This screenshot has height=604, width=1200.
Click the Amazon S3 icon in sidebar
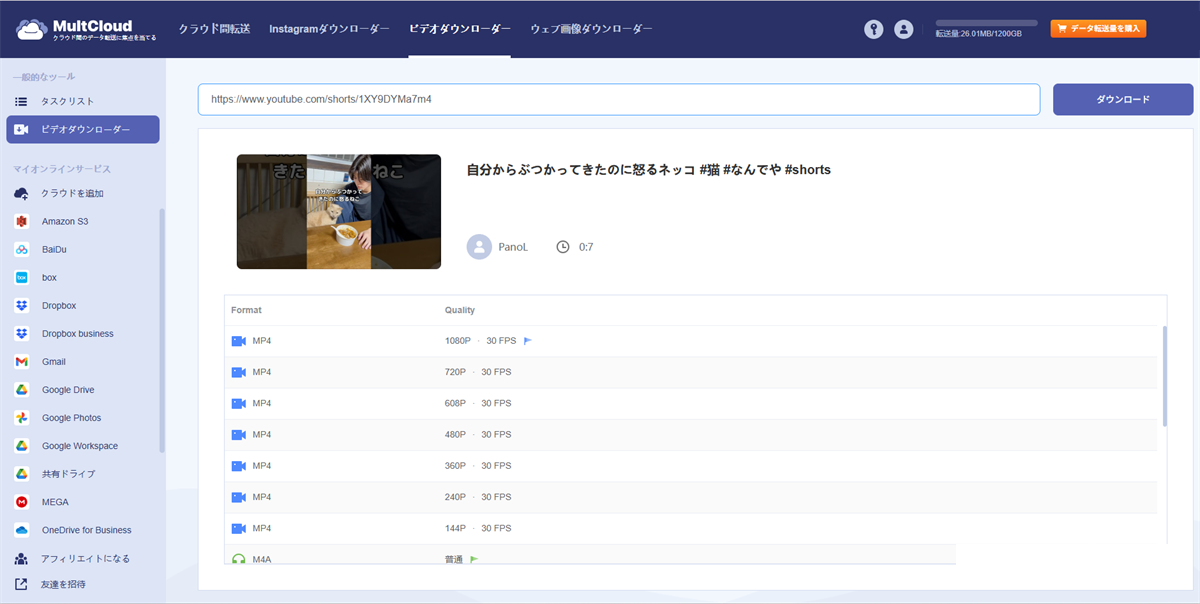pos(22,221)
